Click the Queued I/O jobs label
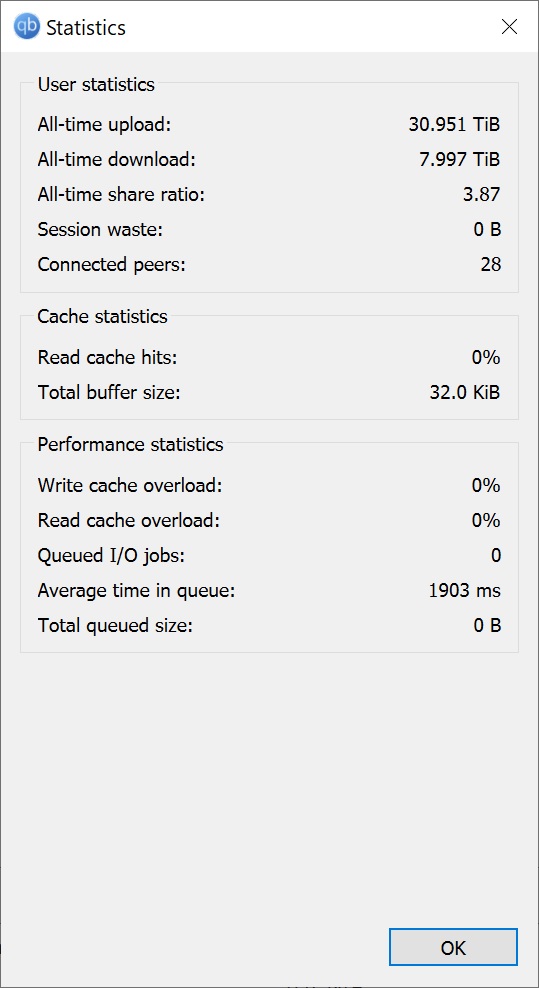 [x=111, y=556]
